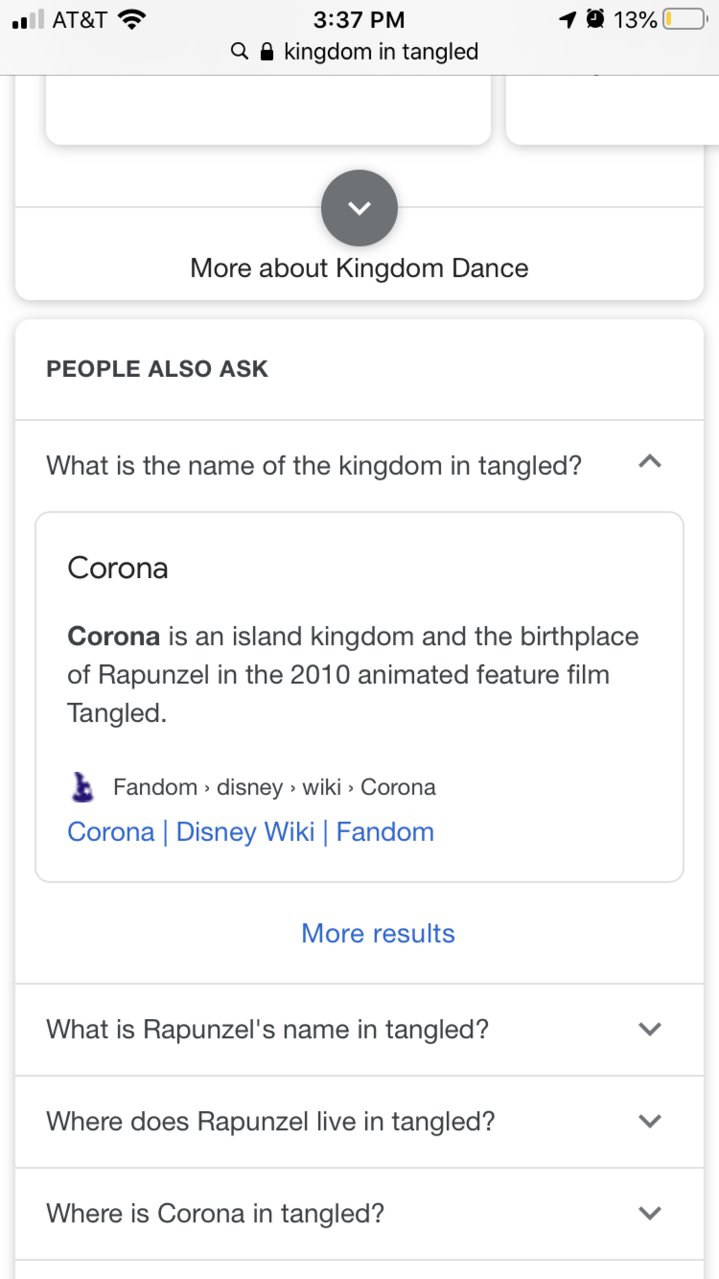Tap the padlock secure-site icon
719x1279 pixels.
(x=266, y=51)
